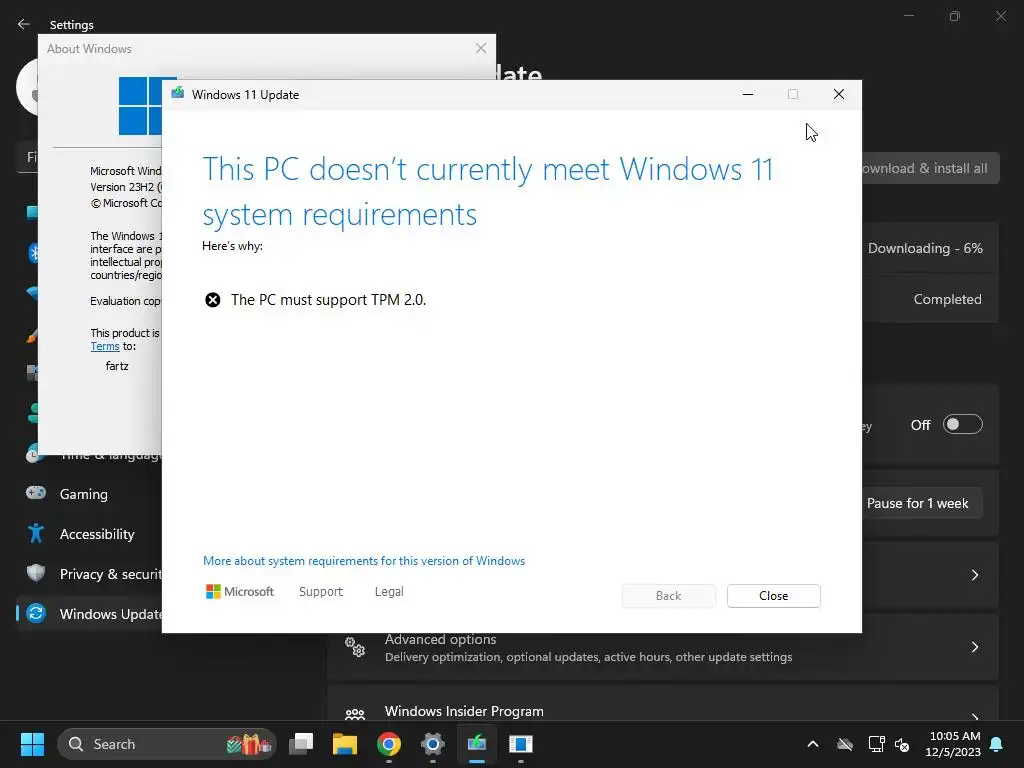
Task: Open About Windows app in the taskbar
Action: pyautogui.click(x=520, y=744)
